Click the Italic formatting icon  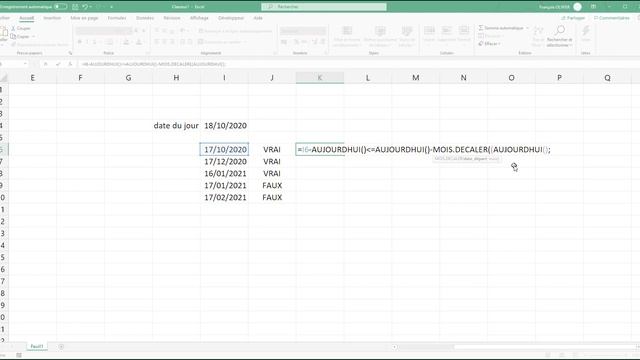(x=87, y=42)
